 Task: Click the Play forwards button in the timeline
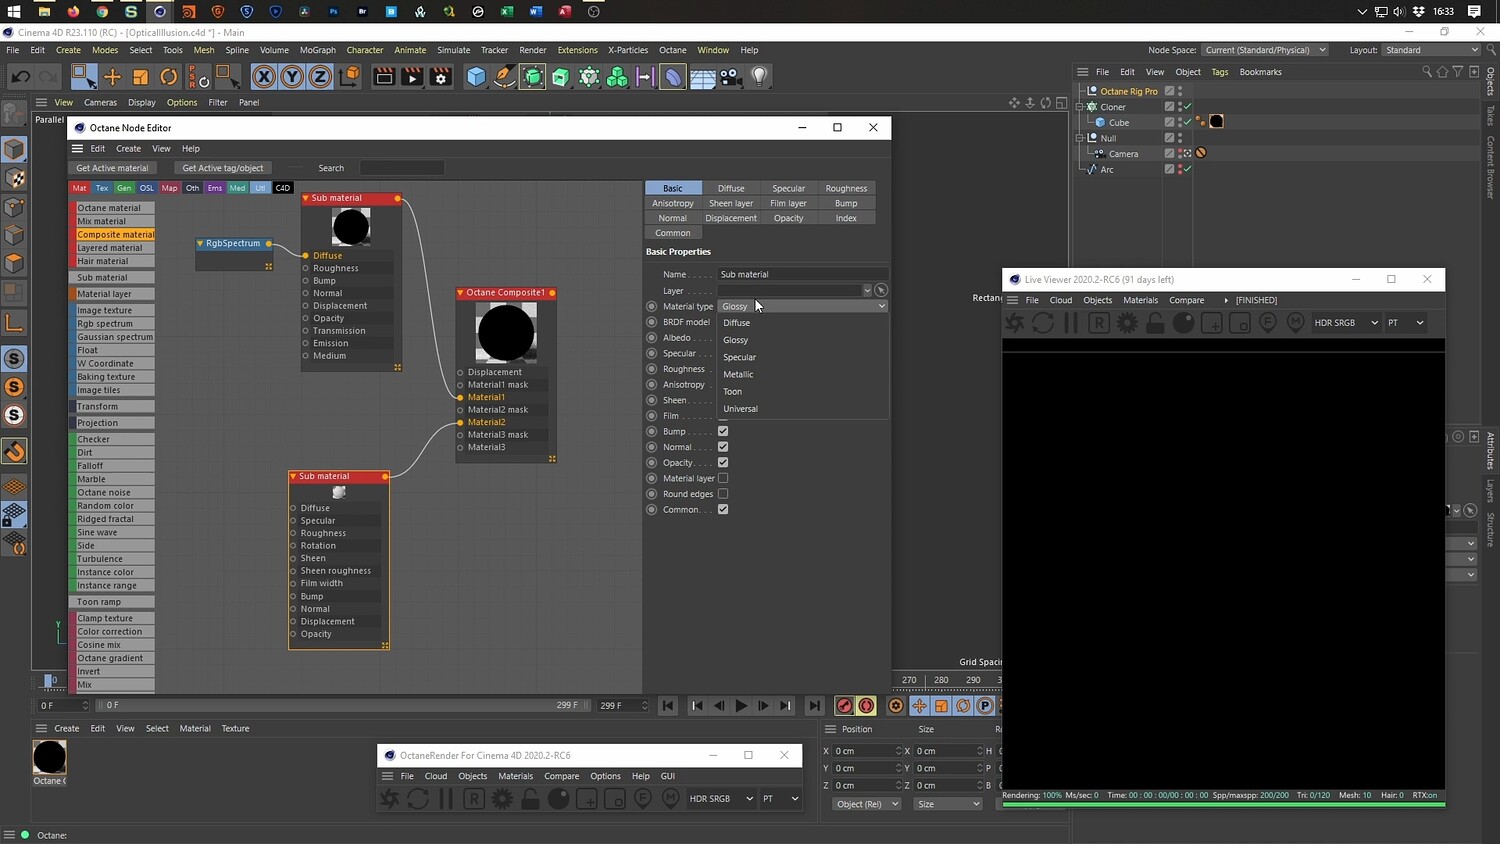click(741, 706)
